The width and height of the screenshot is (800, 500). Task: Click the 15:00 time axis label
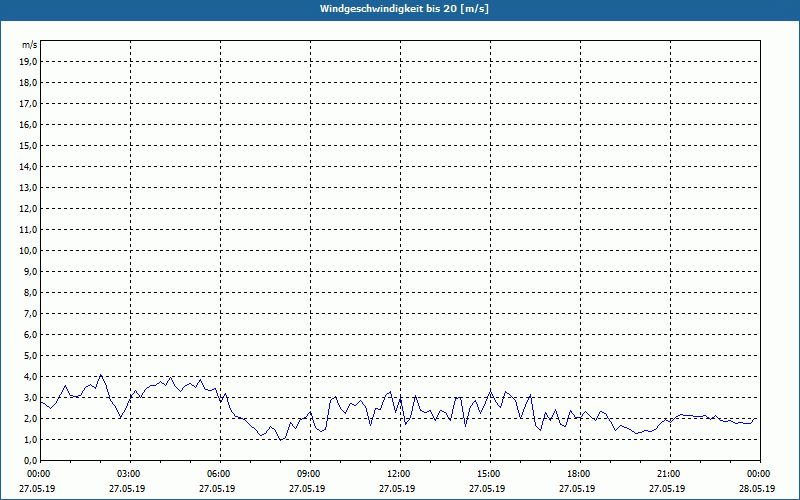tap(490, 474)
